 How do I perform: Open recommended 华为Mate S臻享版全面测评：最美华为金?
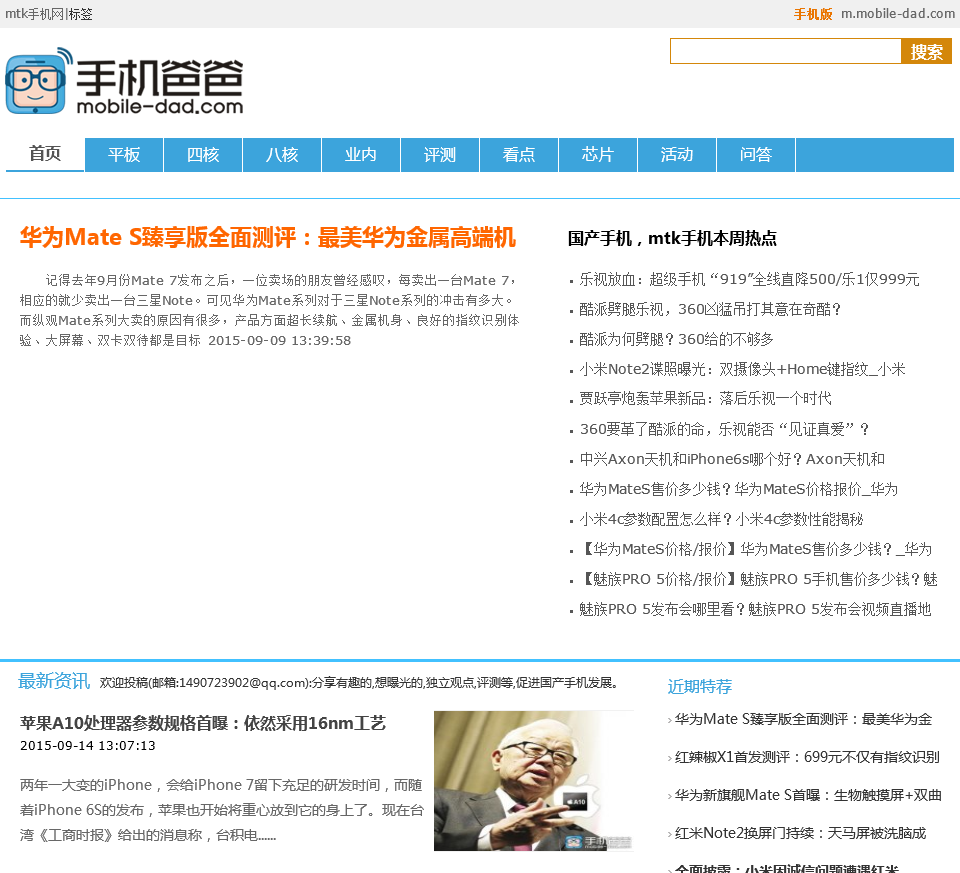(x=803, y=719)
